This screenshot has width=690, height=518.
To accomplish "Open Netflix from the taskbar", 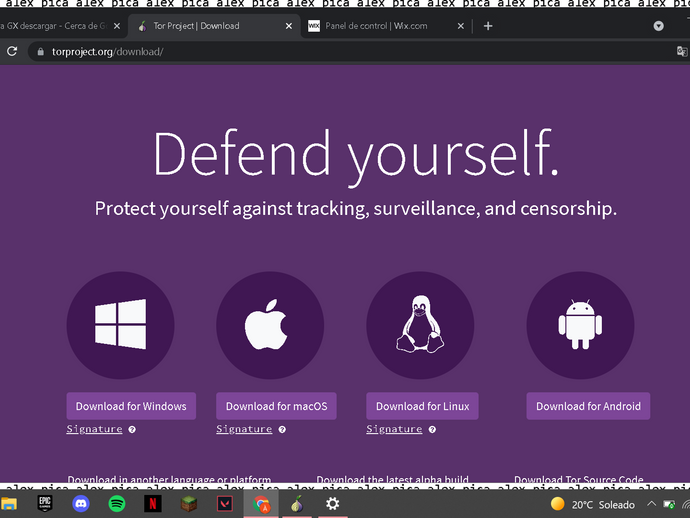I will [x=153, y=504].
